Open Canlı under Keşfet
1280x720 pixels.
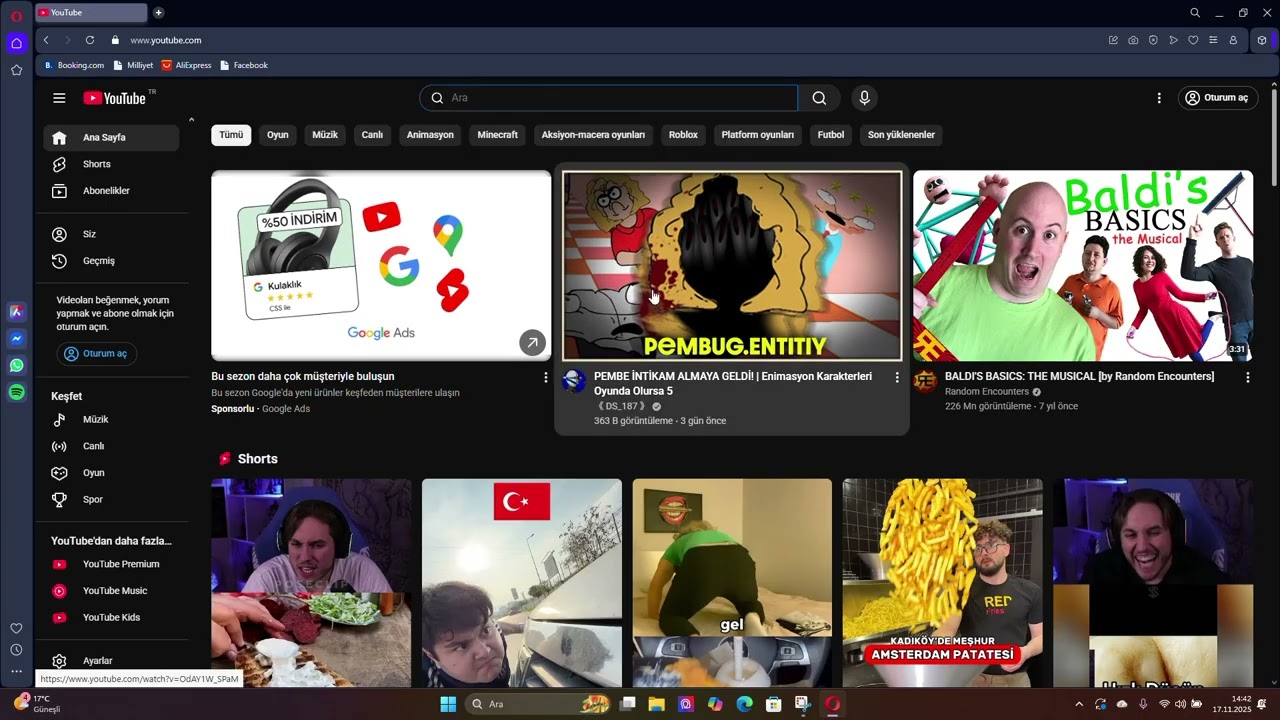click(x=111, y=446)
